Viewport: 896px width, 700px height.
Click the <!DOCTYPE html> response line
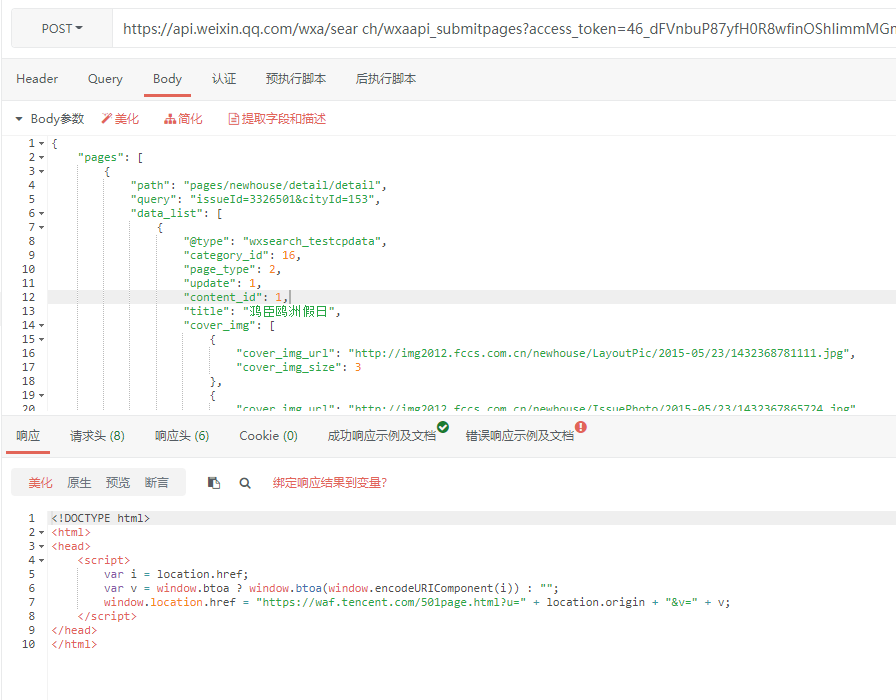tap(101, 518)
